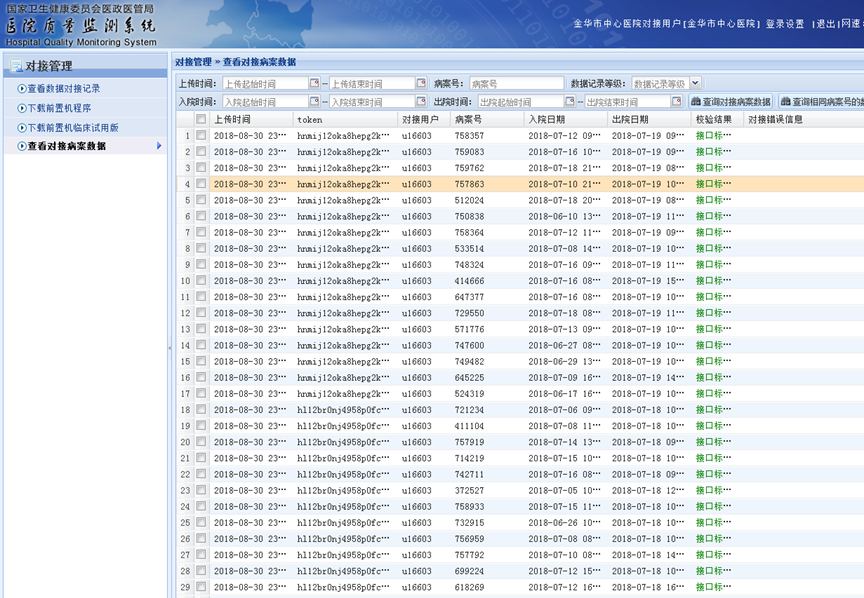Toggle the select-all checkbox in table header
This screenshot has height=598, width=864.
tap(201, 119)
